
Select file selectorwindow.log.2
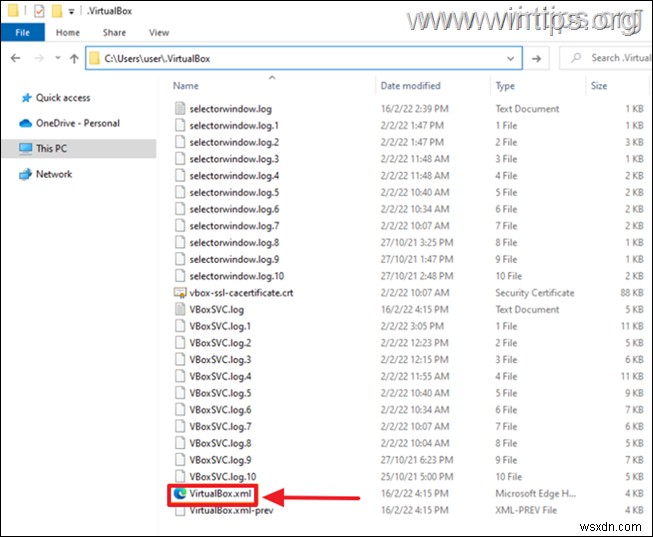pos(234,142)
